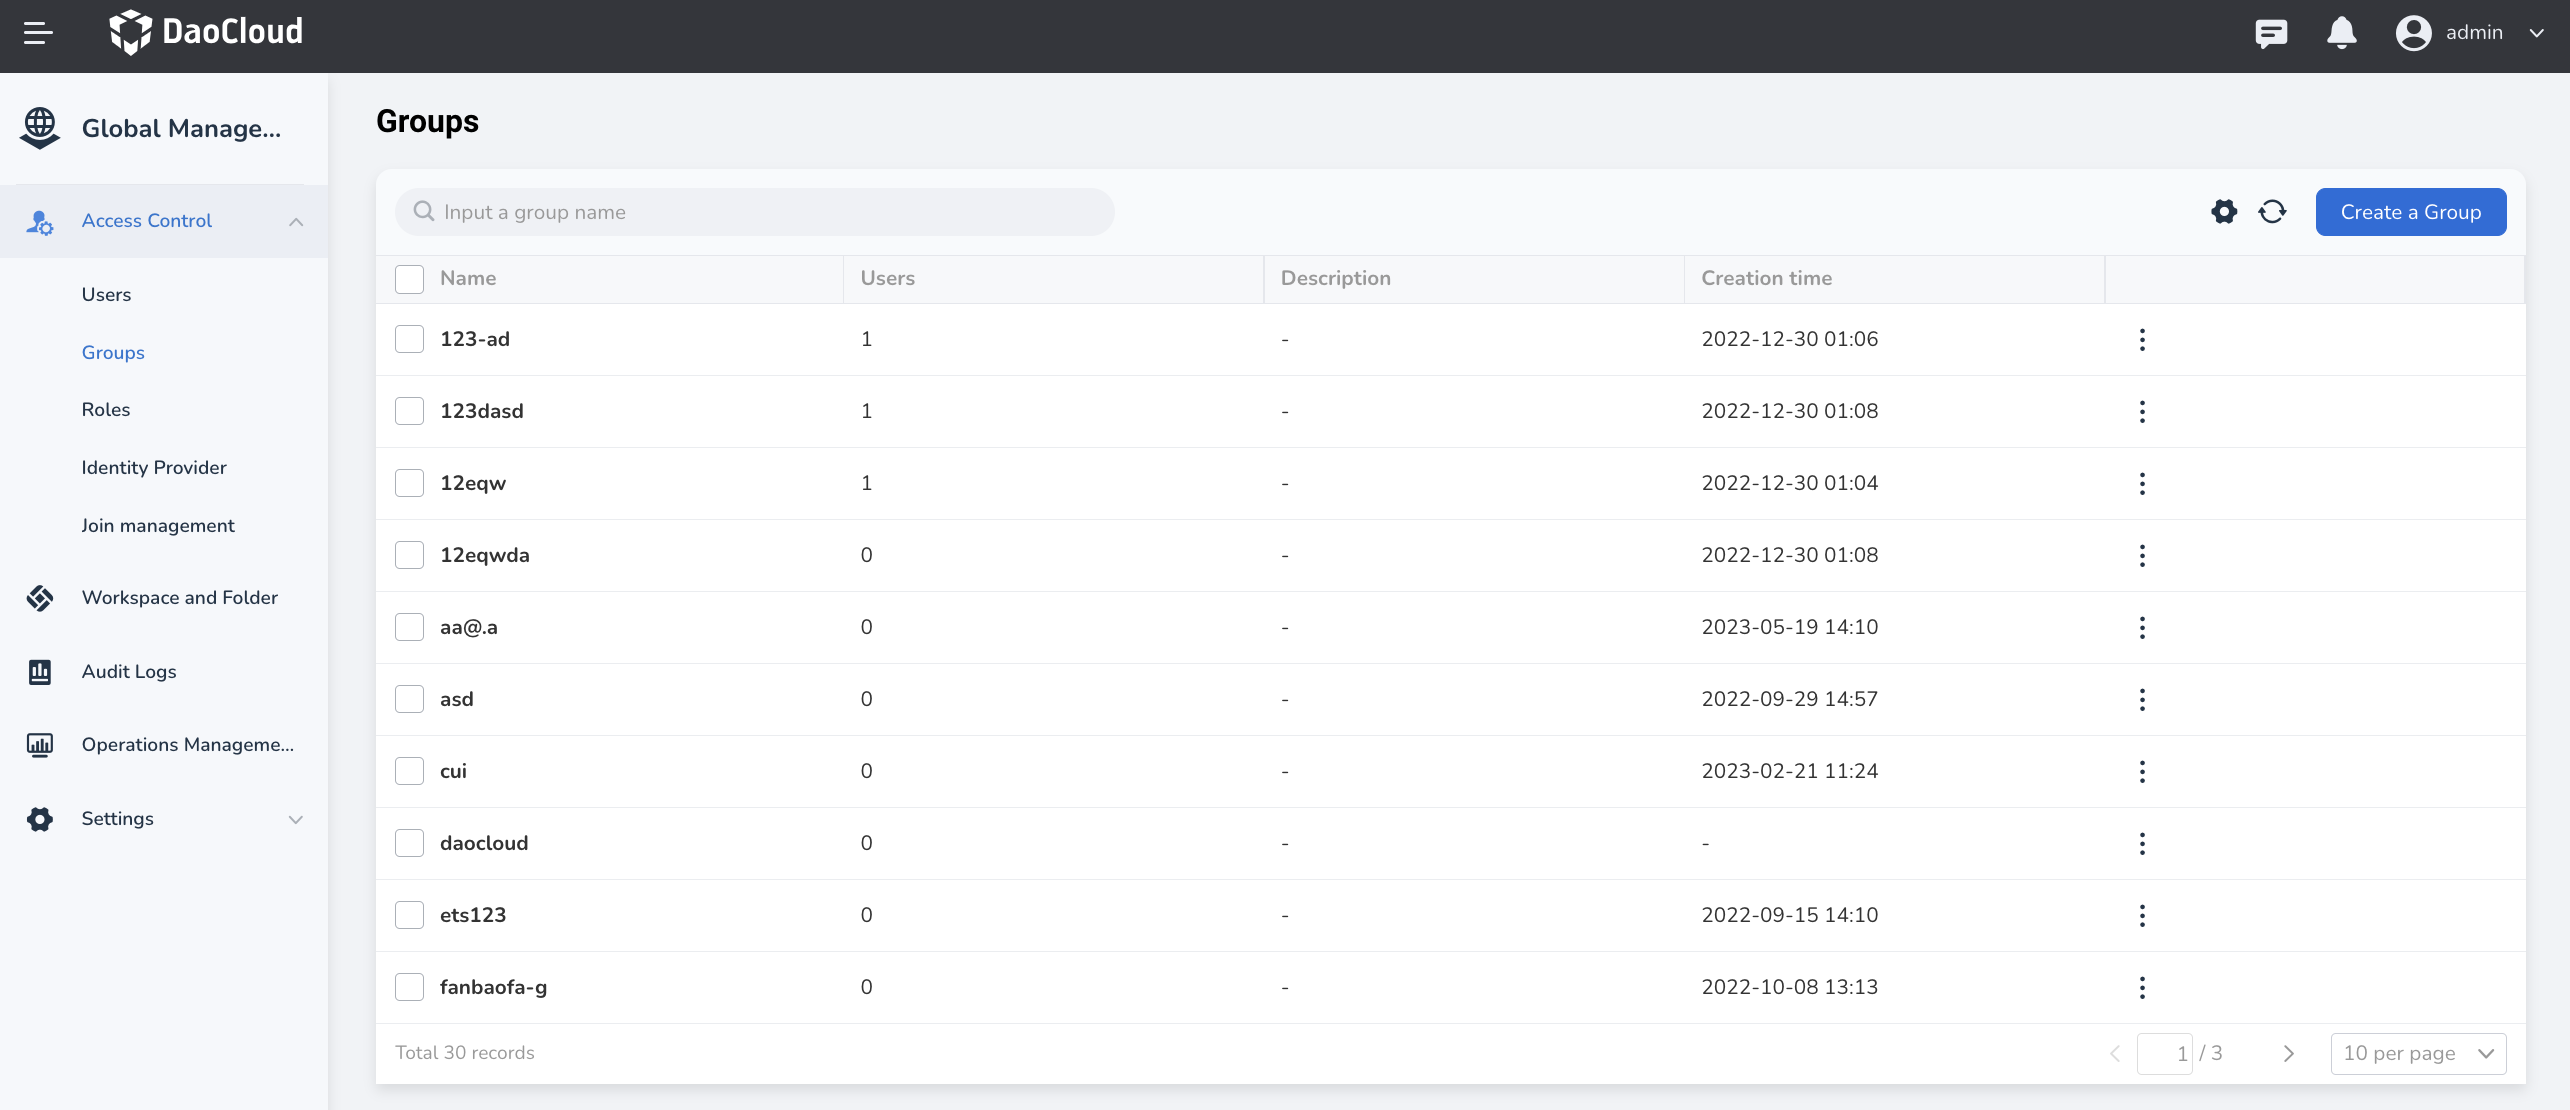2570x1110 pixels.
Task: Toggle the hamburger navigation menu
Action: (x=38, y=33)
